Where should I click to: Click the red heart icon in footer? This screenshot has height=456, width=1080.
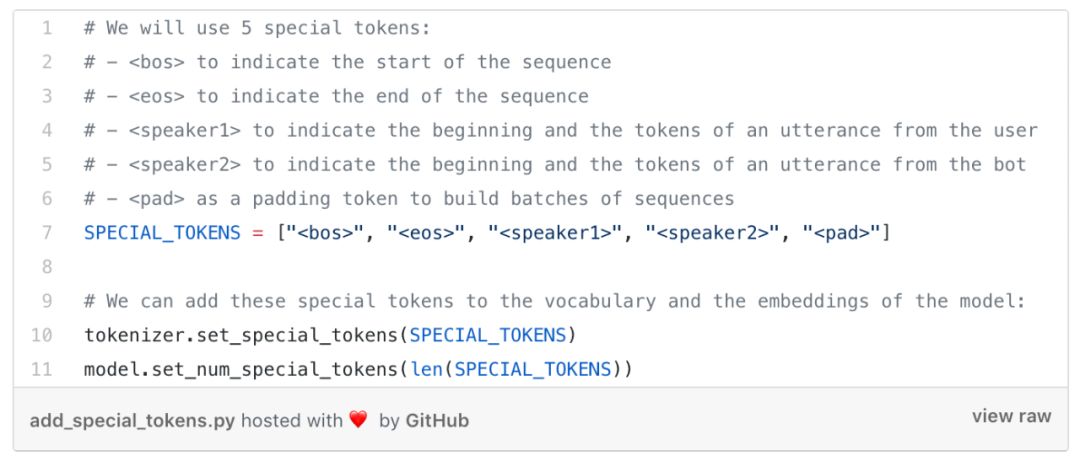[359, 421]
